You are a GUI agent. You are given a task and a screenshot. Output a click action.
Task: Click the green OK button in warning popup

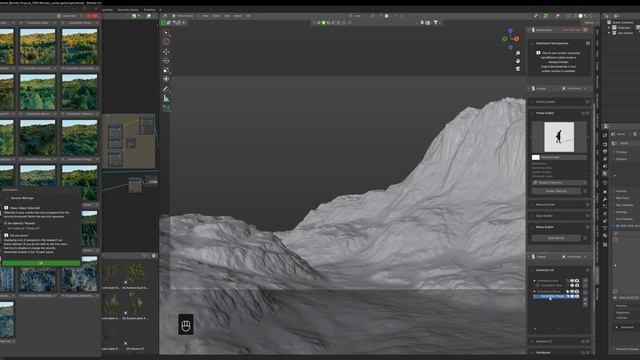[x=41, y=263]
